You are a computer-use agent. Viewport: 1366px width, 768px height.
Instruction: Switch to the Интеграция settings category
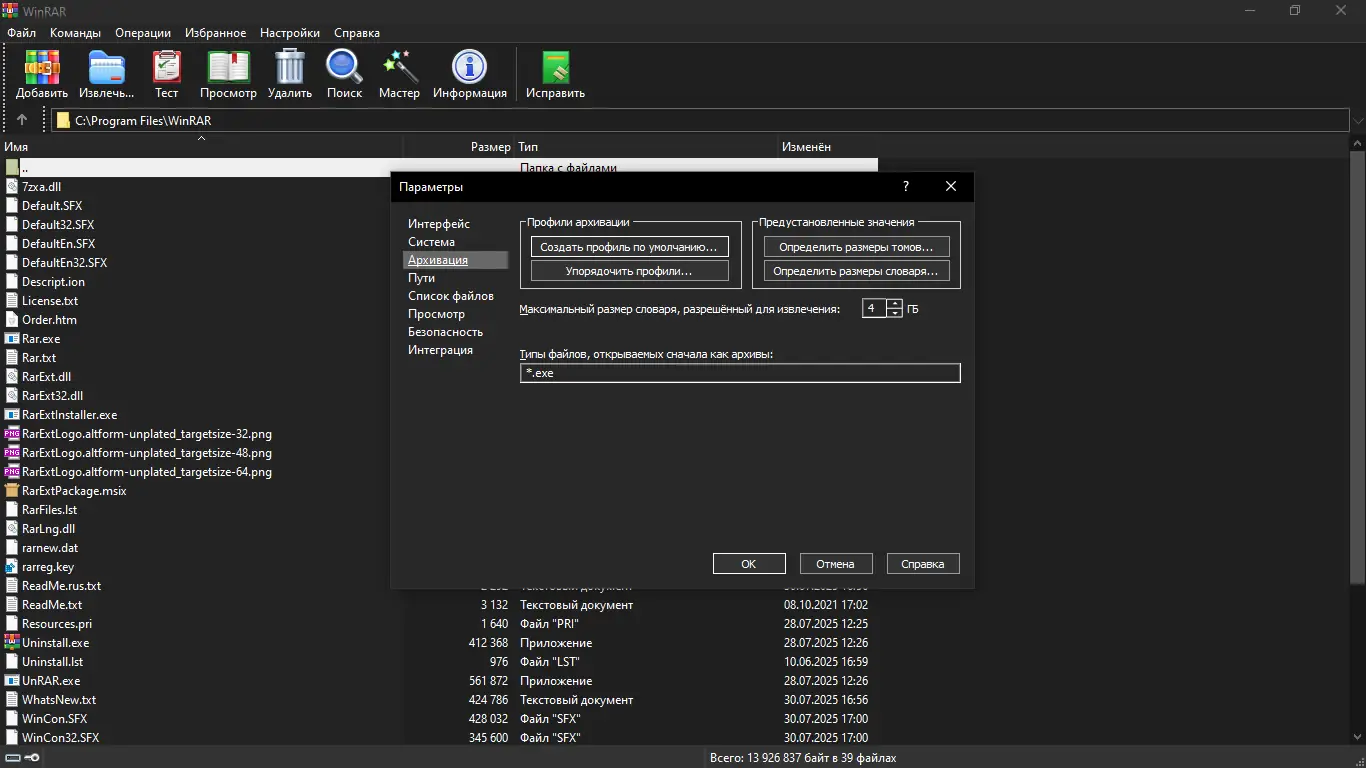pos(440,350)
